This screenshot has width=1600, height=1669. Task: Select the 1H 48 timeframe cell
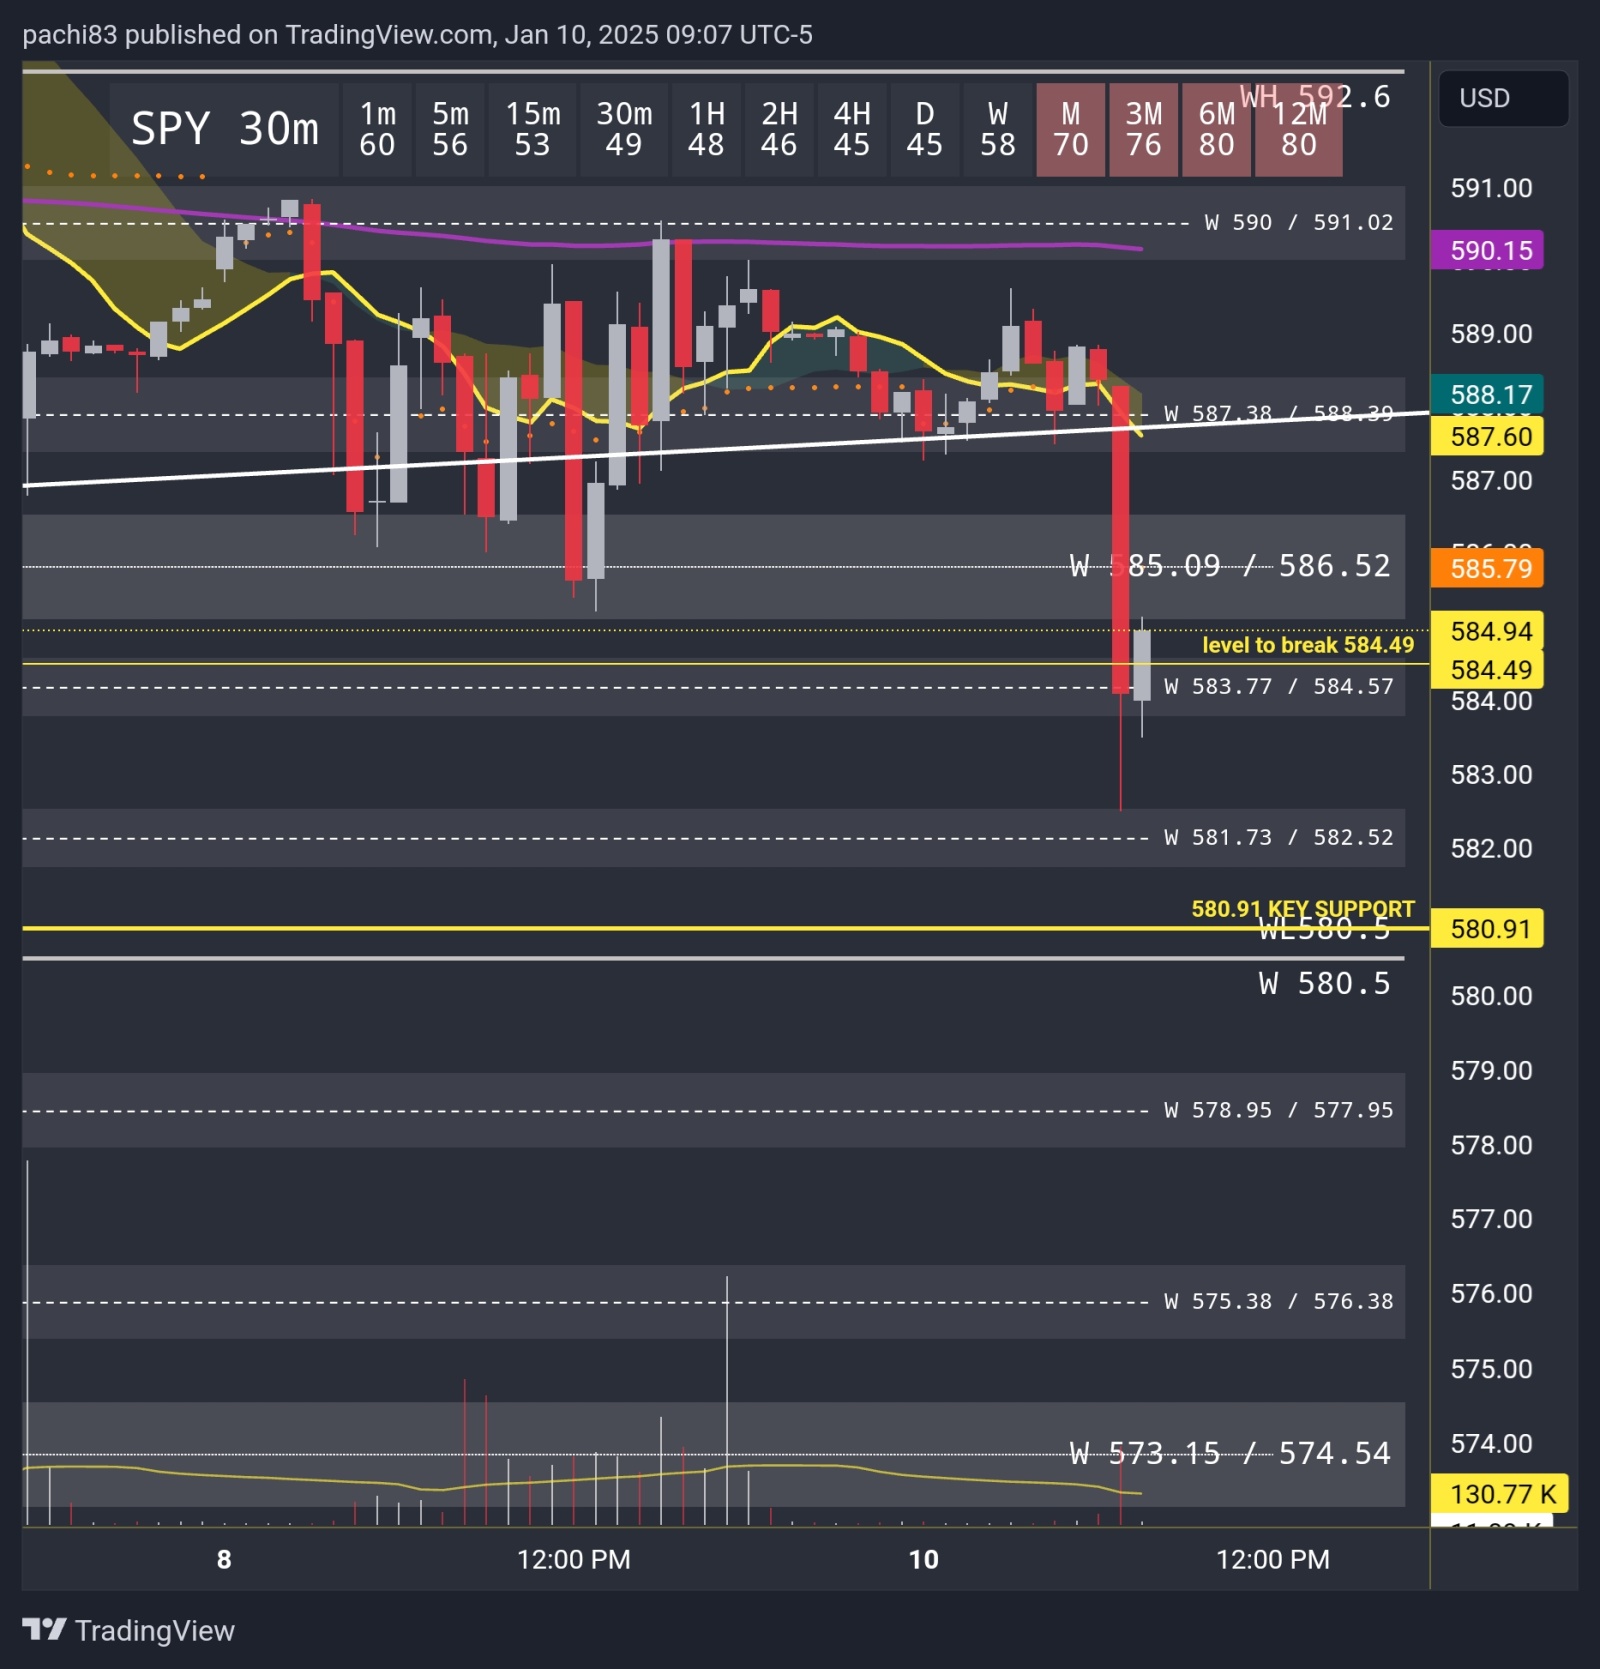click(x=706, y=130)
